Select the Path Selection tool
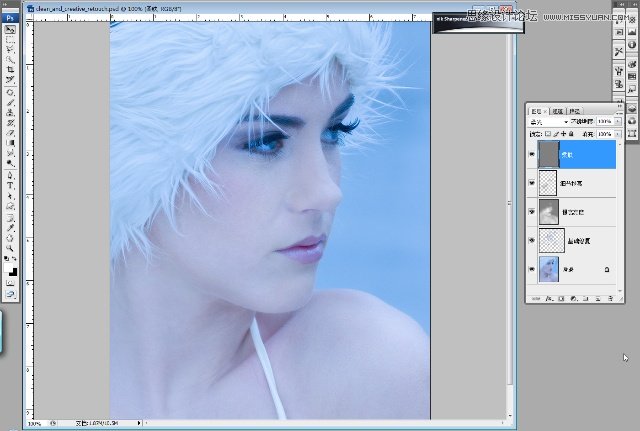 [x=10, y=196]
